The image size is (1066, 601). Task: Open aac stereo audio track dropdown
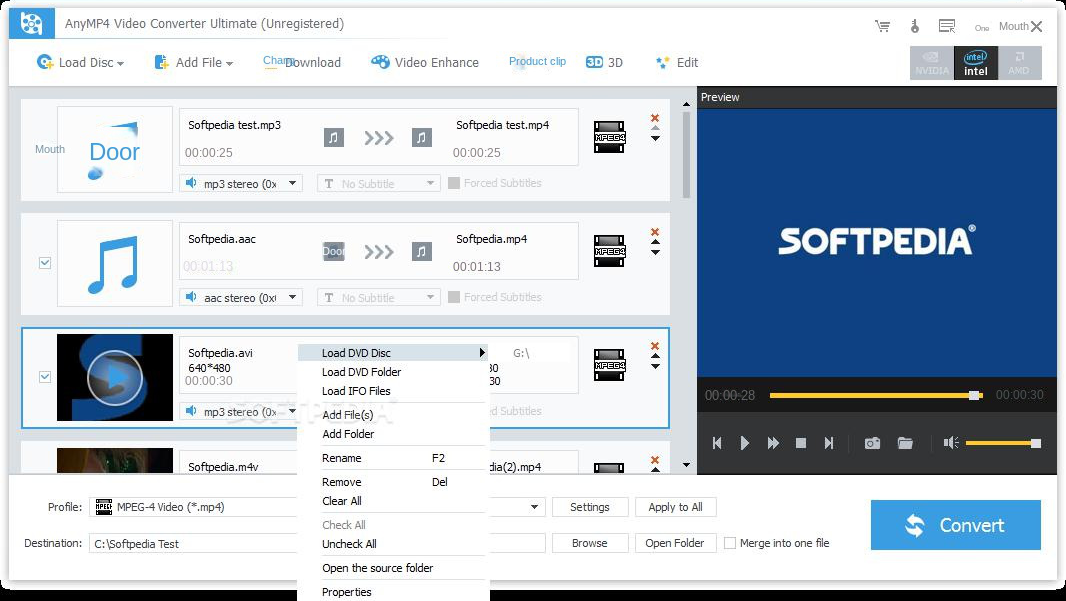tap(241, 297)
